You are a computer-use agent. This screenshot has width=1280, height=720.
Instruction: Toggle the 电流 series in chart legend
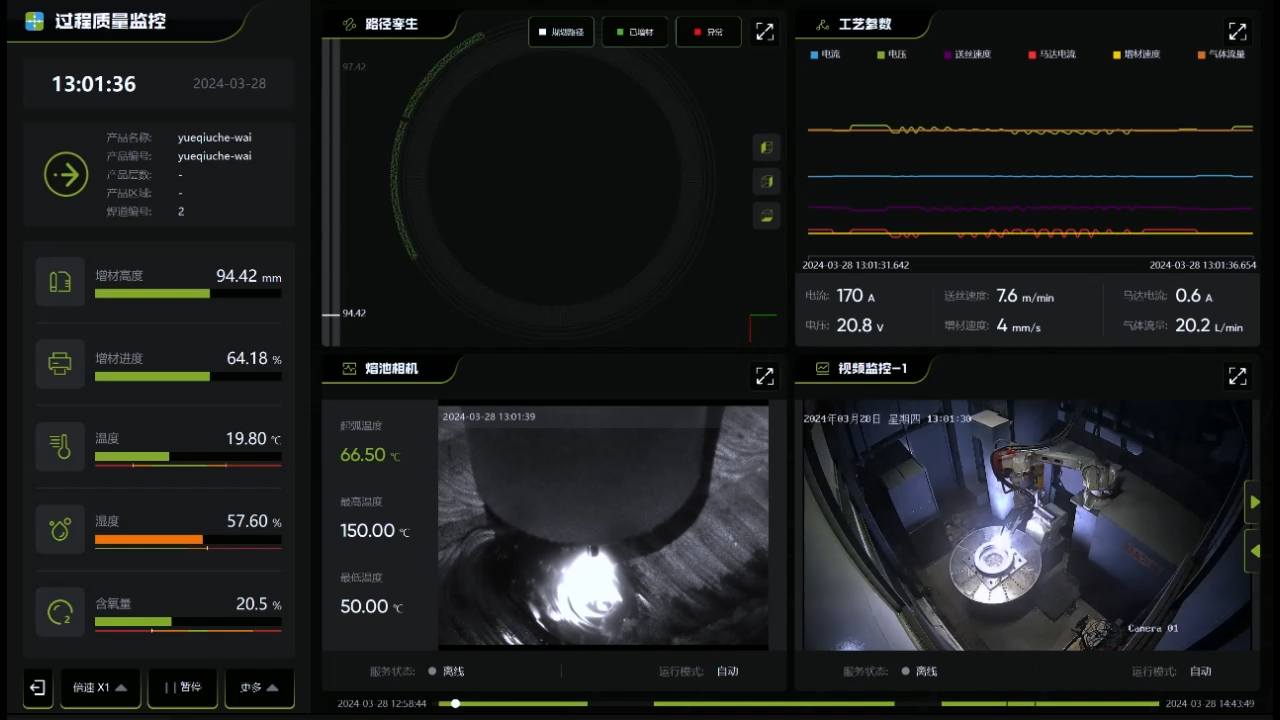(825, 54)
